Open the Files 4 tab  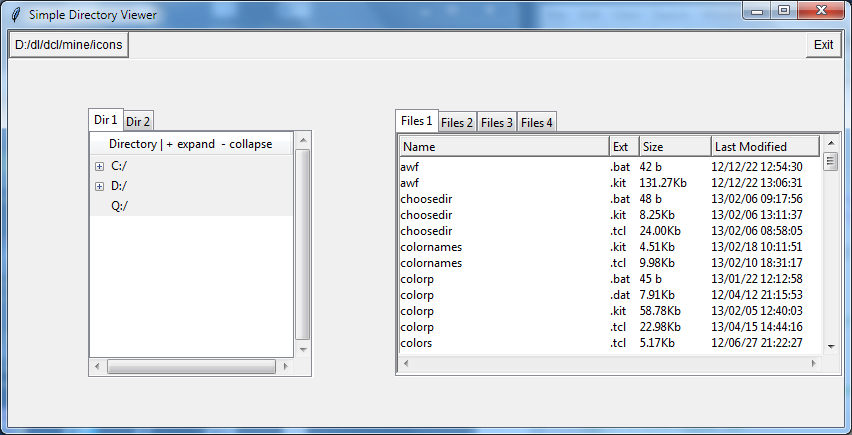537,123
